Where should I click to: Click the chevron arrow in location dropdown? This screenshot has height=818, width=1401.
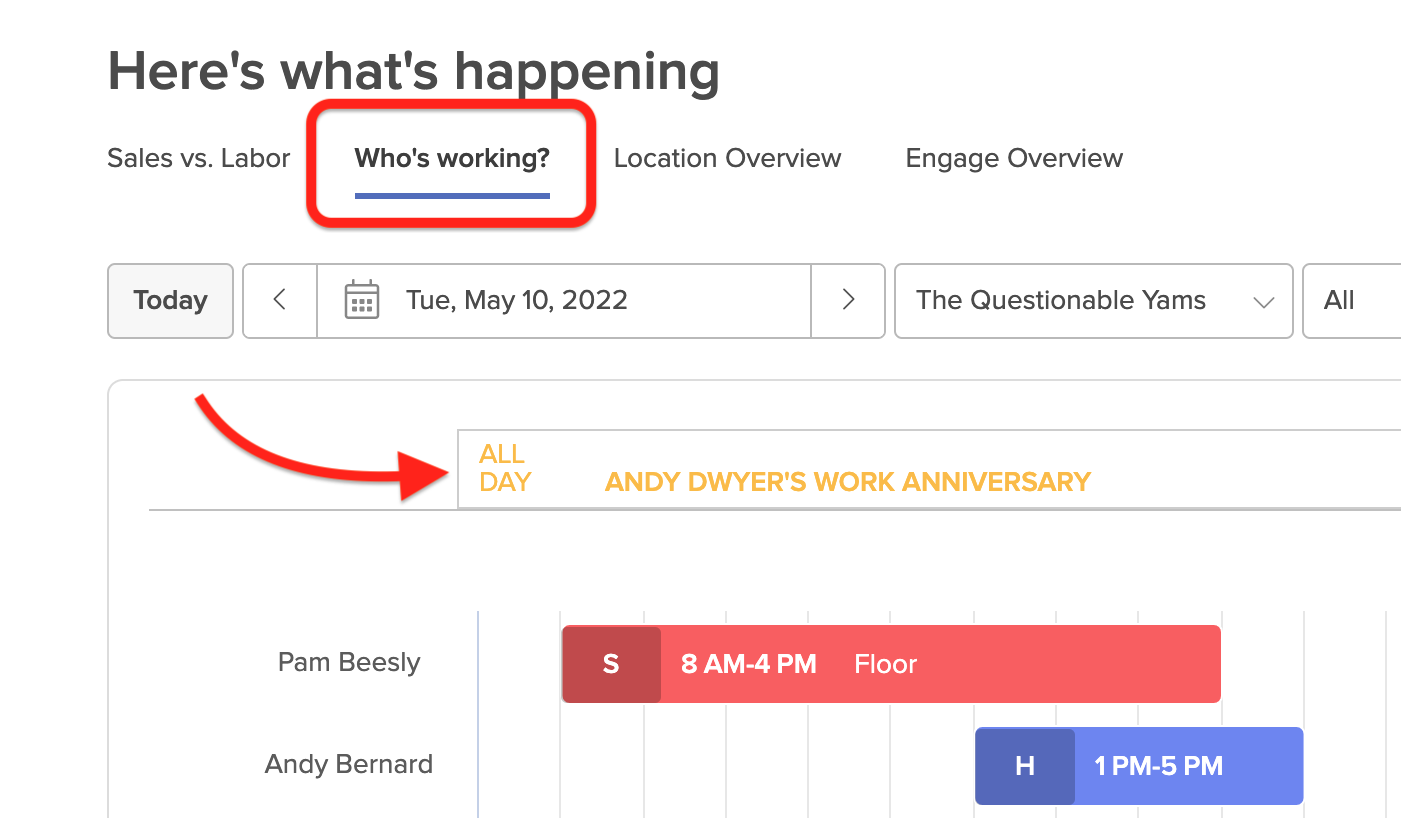[1264, 302]
